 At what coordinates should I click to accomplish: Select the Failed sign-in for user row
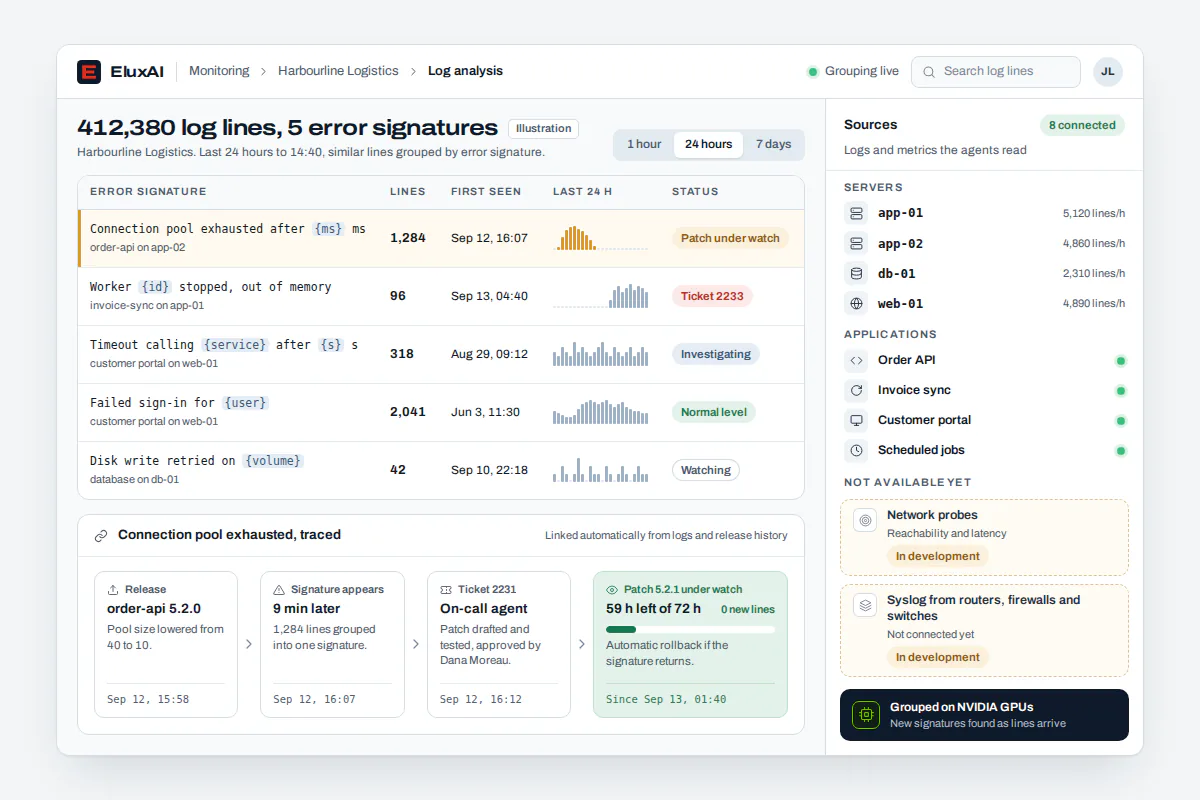441,412
